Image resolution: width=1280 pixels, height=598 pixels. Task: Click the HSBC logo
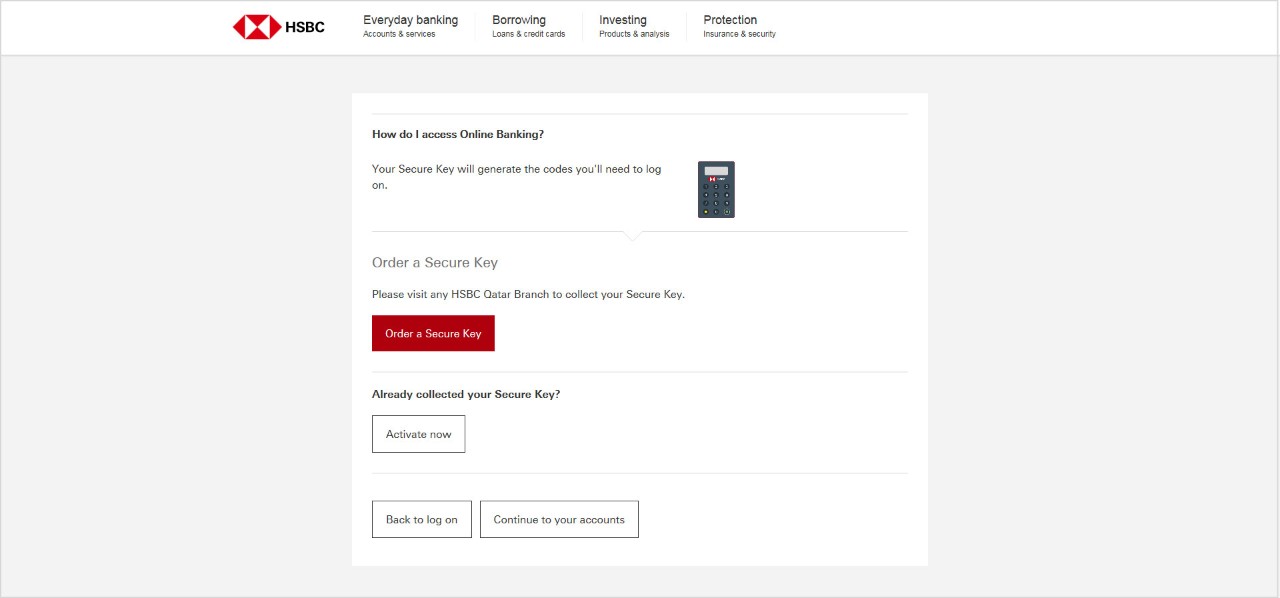279,27
